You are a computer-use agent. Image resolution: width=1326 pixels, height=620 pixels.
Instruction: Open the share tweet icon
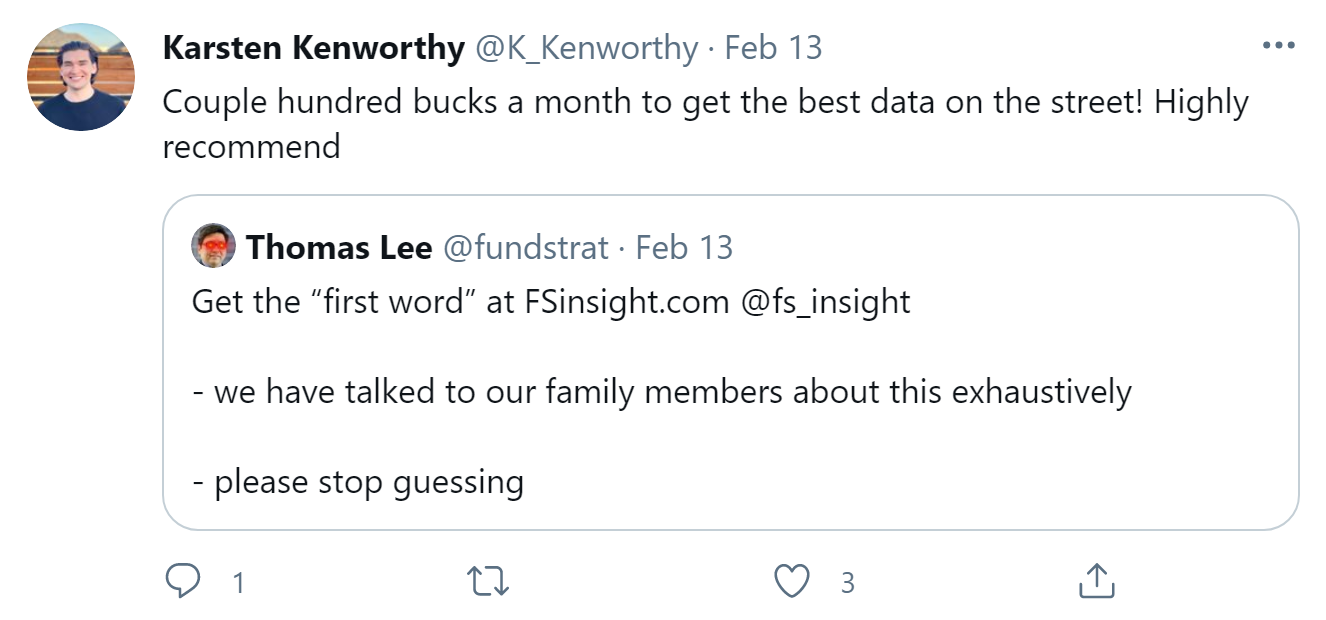1096,581
